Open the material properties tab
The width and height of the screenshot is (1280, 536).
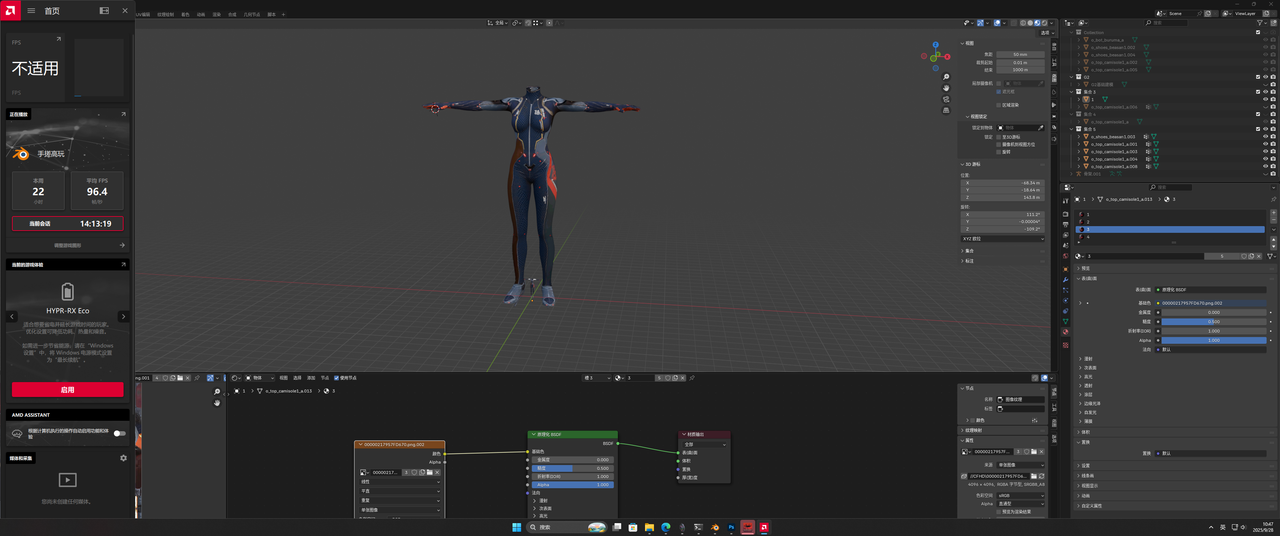(x=1065, y=332)
